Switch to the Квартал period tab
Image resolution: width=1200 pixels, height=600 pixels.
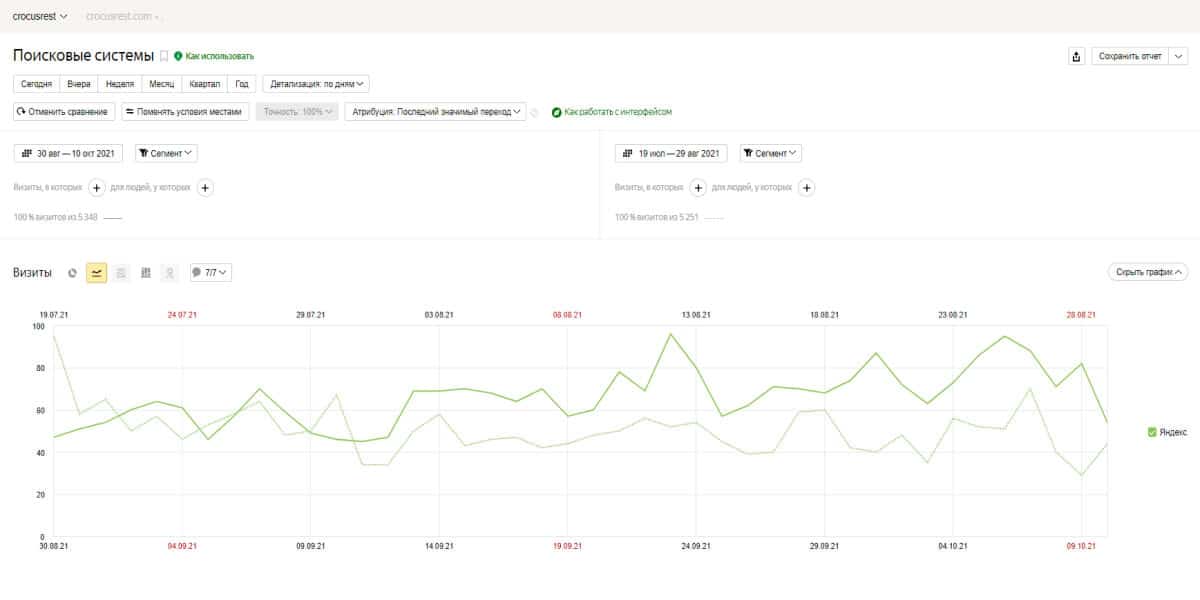click(205, 84)
